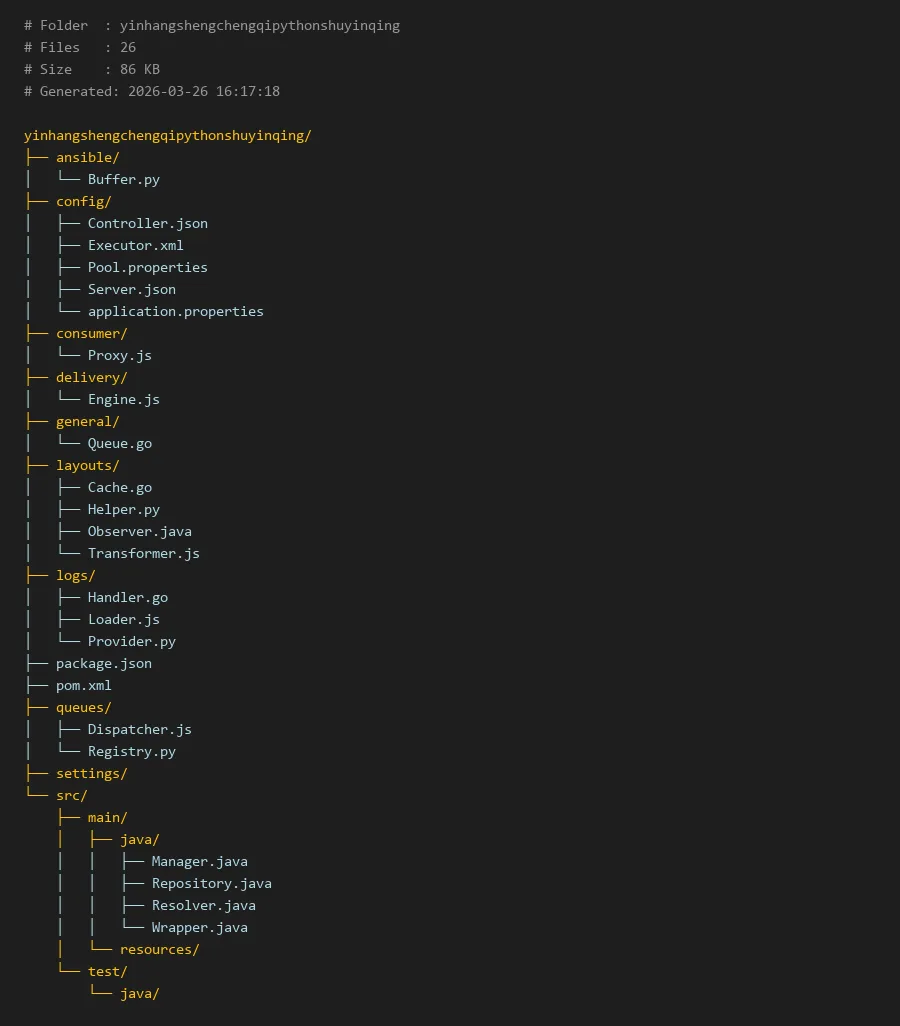Open Observer.java in layouts
Viewport: 900px width, 1026px height.
139,531
